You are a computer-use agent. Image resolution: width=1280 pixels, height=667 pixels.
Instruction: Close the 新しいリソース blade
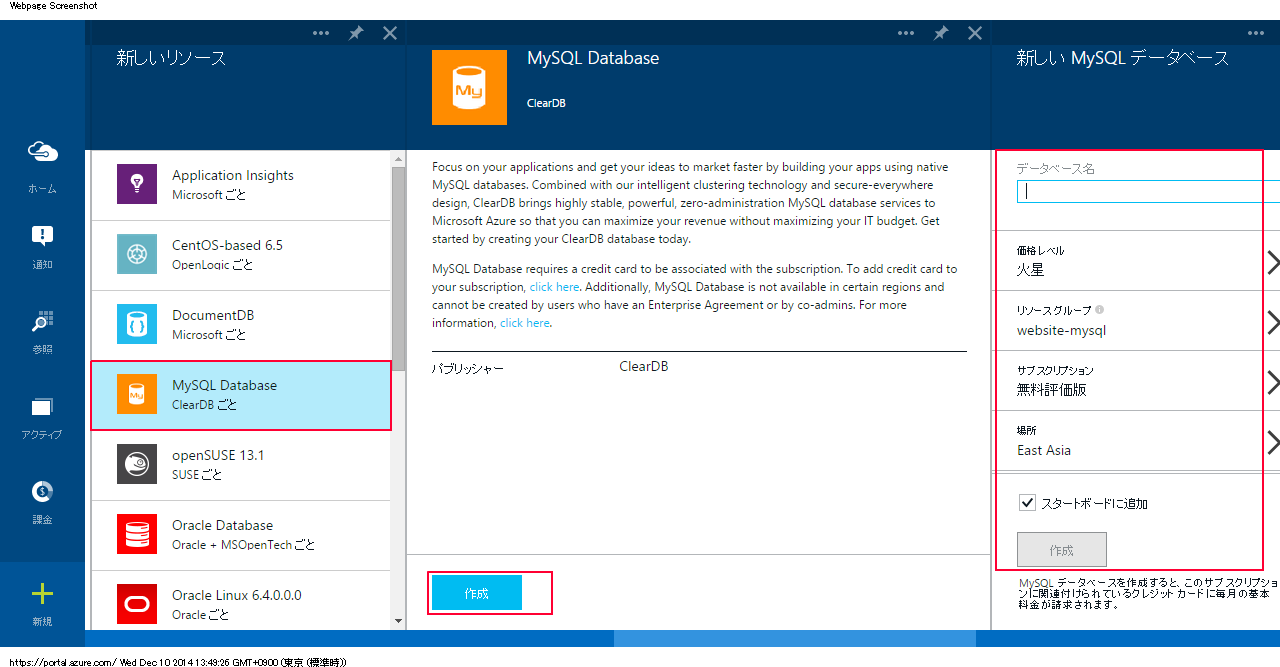click(390, 33)
